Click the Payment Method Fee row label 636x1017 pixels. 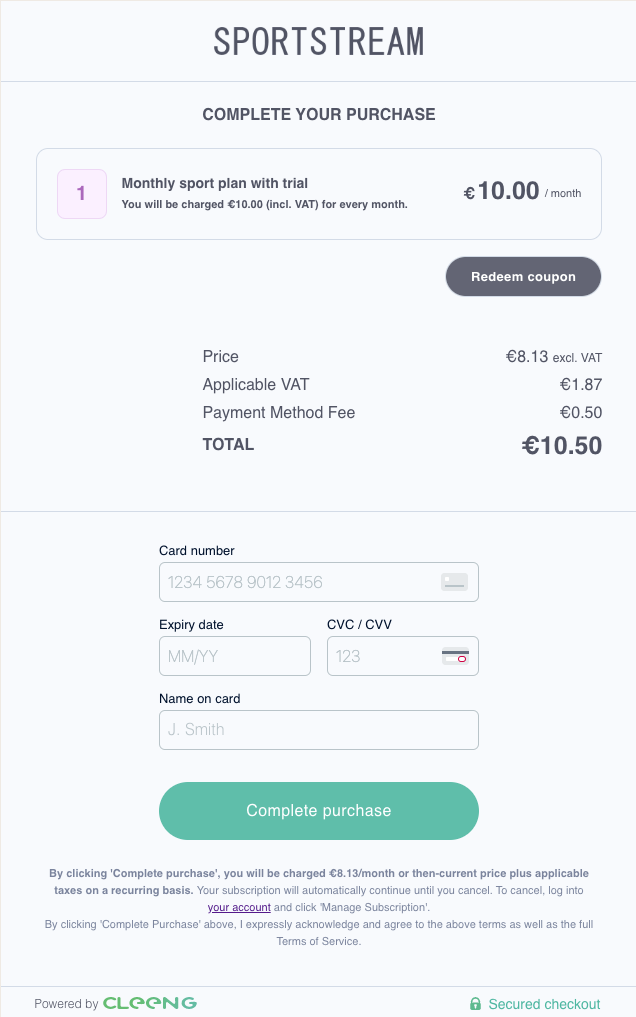279,413
